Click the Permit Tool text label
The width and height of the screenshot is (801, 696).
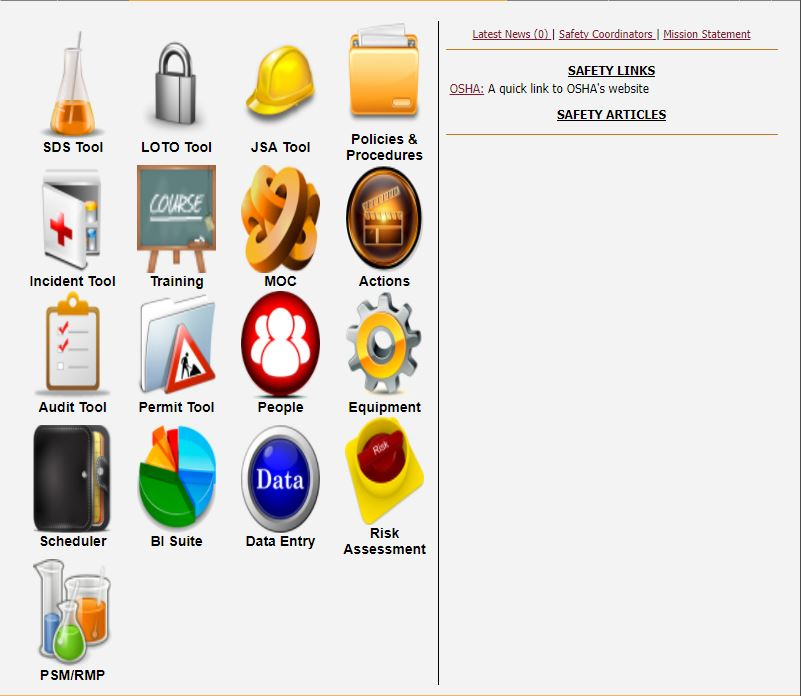point(176,407)
